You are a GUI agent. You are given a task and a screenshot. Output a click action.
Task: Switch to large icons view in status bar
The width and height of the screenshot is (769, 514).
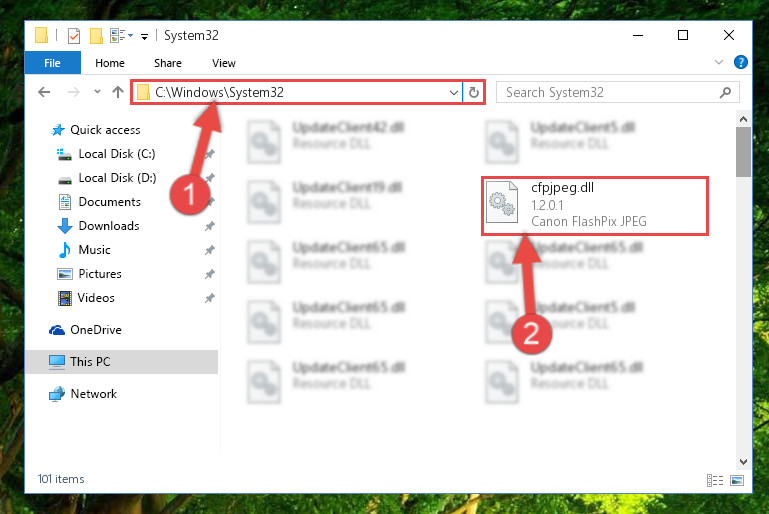[x=737, y=480]
